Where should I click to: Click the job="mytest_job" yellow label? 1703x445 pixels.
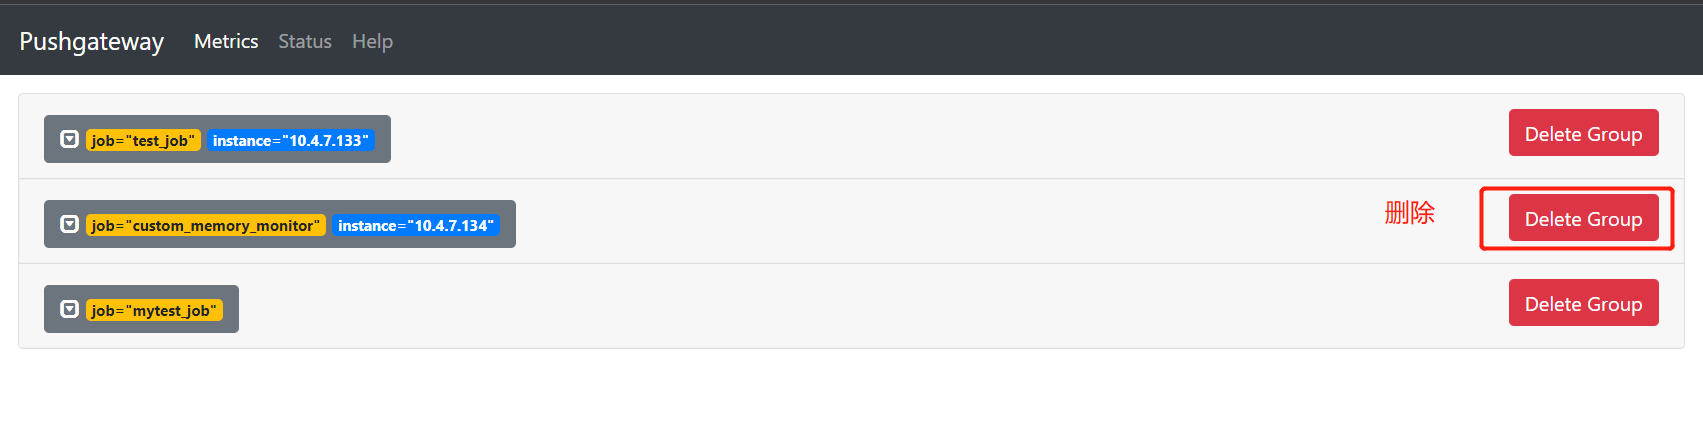pos(154,310)
